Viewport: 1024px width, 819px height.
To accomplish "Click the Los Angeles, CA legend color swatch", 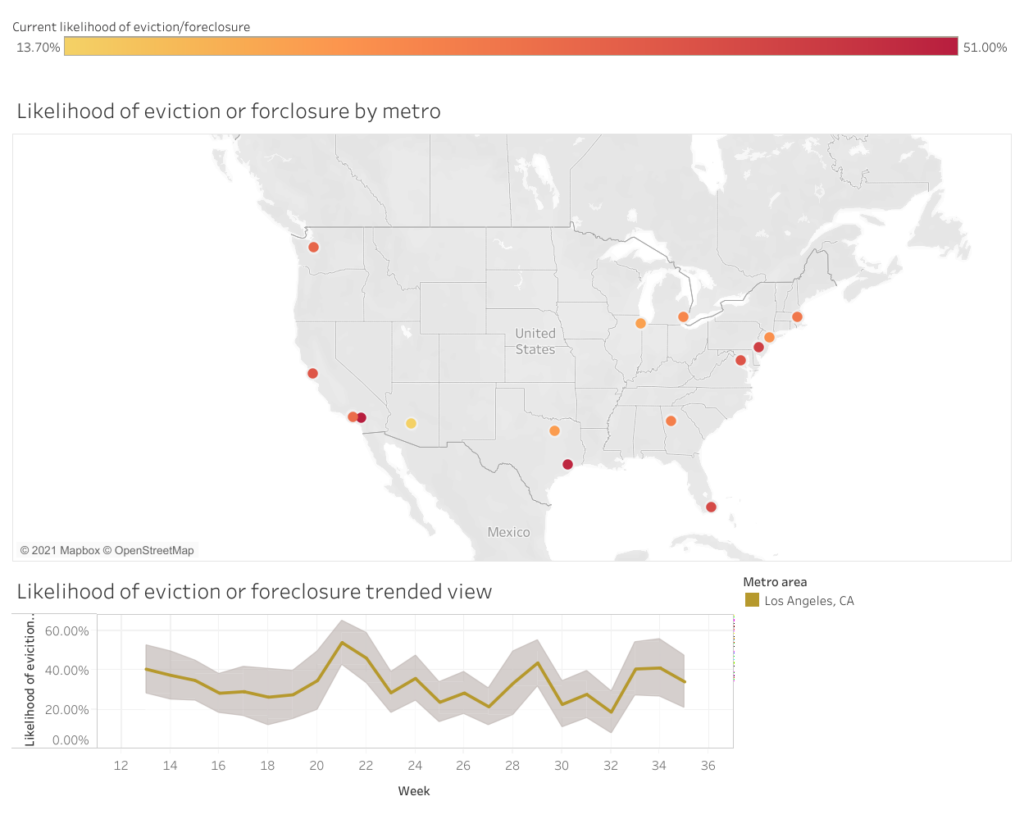I will coord(752,600).
